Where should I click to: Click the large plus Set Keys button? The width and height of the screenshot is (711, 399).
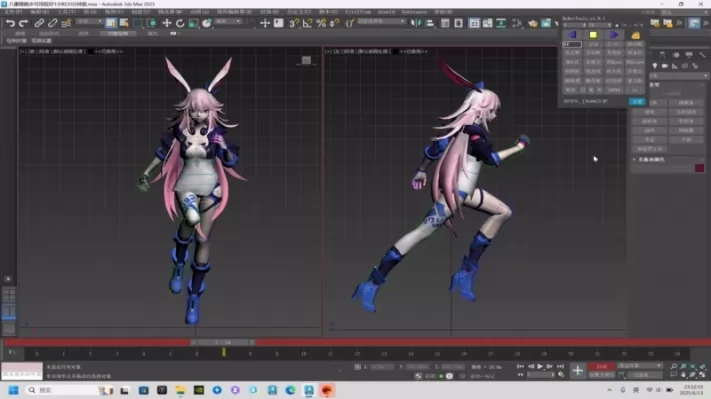(577, 370)
